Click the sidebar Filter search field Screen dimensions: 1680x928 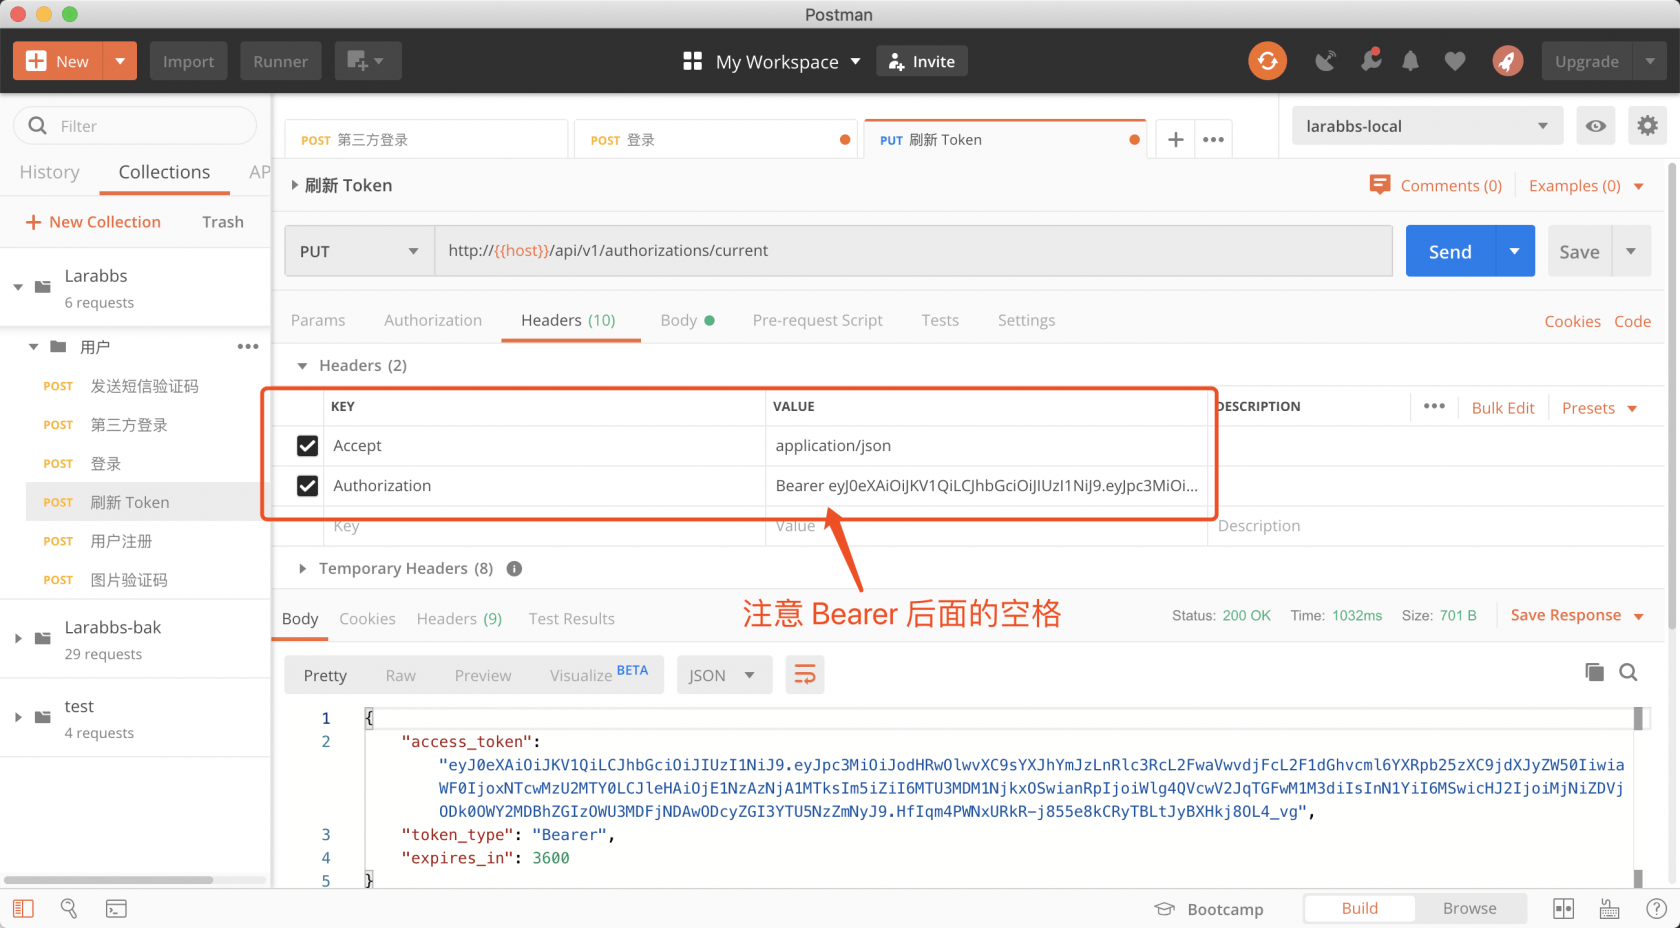pos(135,126)
